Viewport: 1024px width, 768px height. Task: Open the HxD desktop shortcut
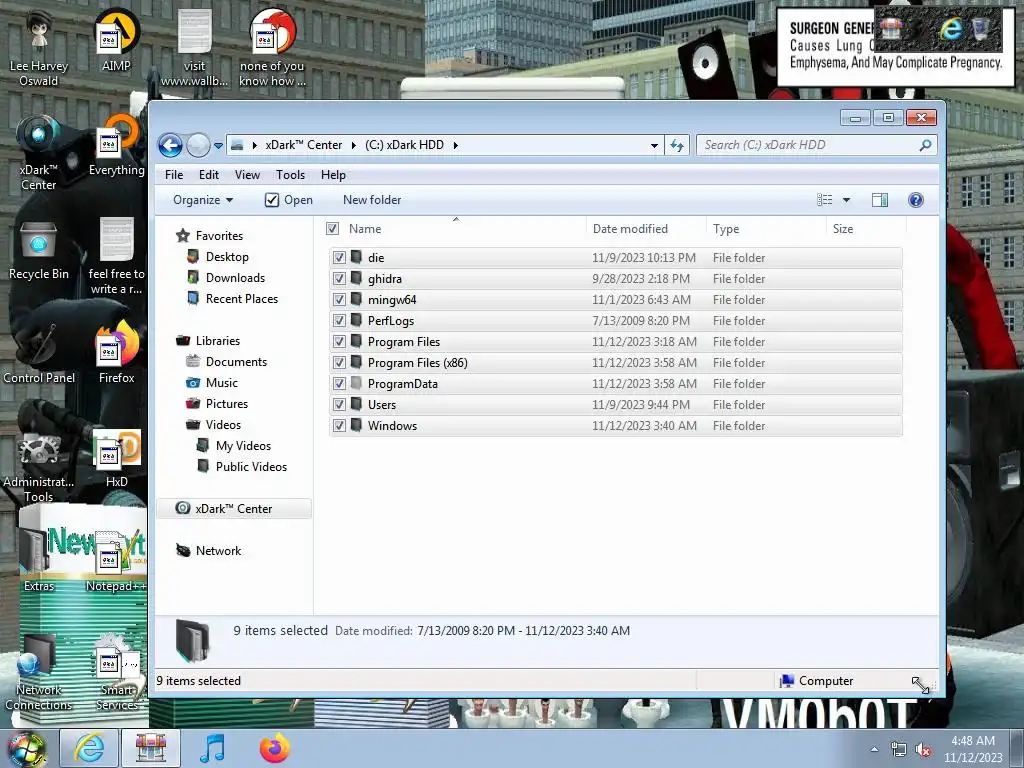click(x=116, y=458)
